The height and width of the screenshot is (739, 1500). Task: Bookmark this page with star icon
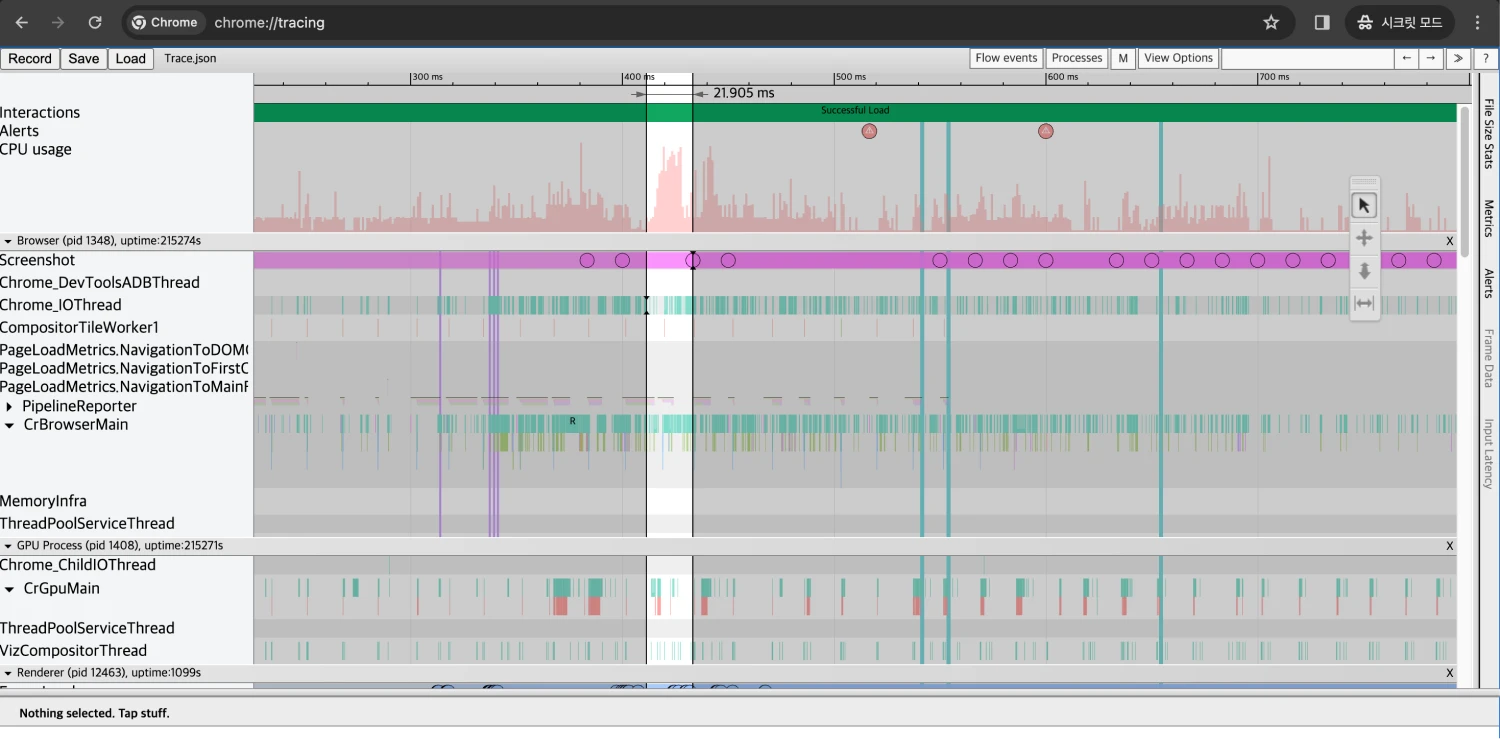click(x=1271, y=22)
